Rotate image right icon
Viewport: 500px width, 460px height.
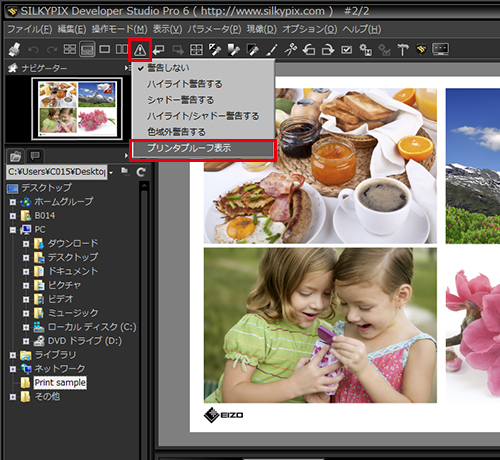click(328, 50)
